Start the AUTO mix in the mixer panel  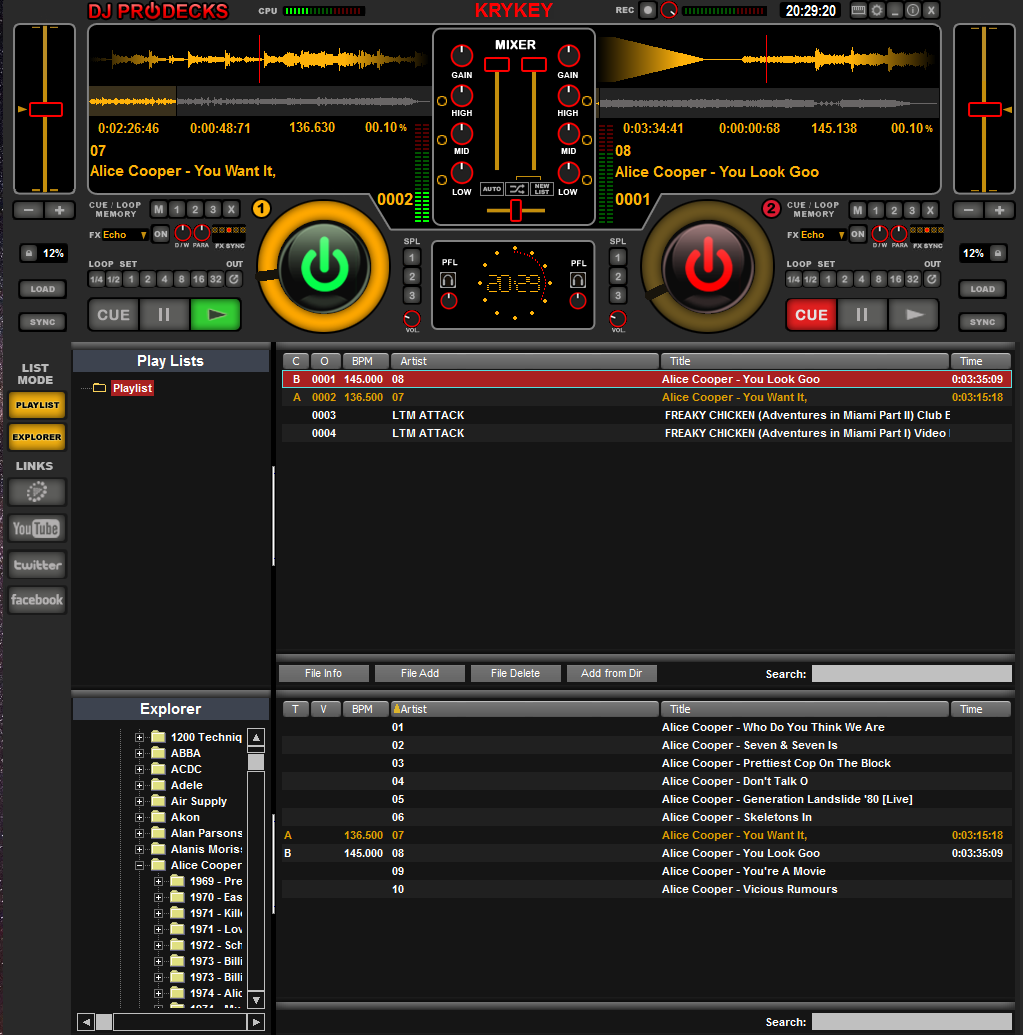pyautogui.click(x=491, y=189)
